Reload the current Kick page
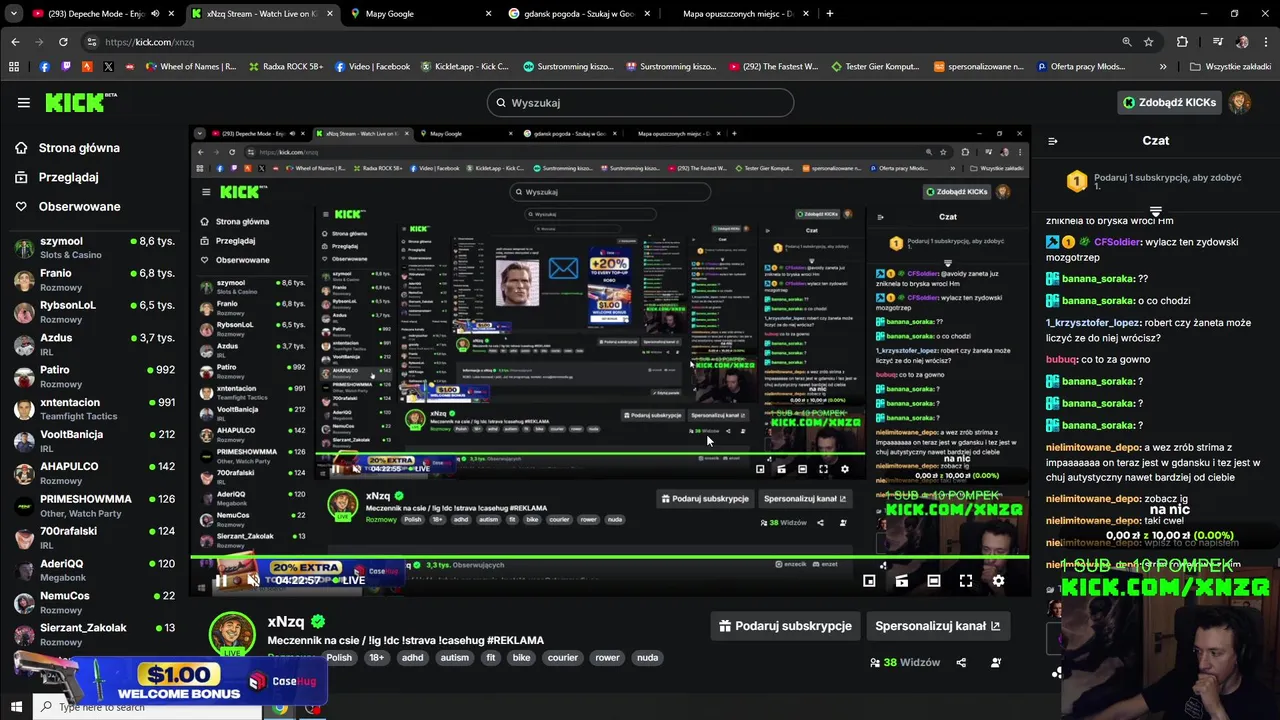The image size is (1280, 720). click(x=63, y=42)
